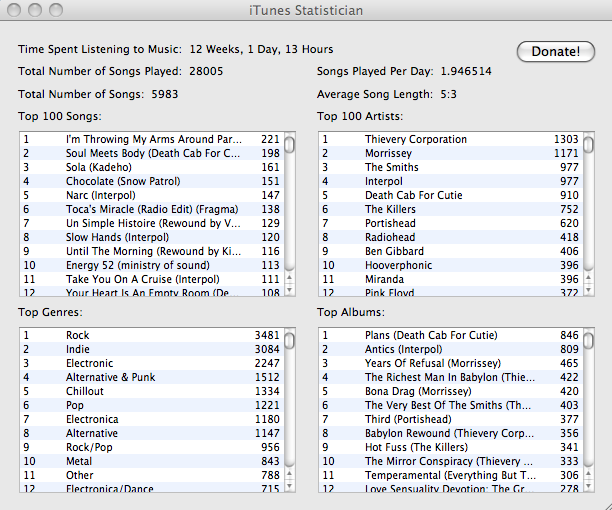Select album "The Very Best Of The Smiths"

(x=451, y=405)
